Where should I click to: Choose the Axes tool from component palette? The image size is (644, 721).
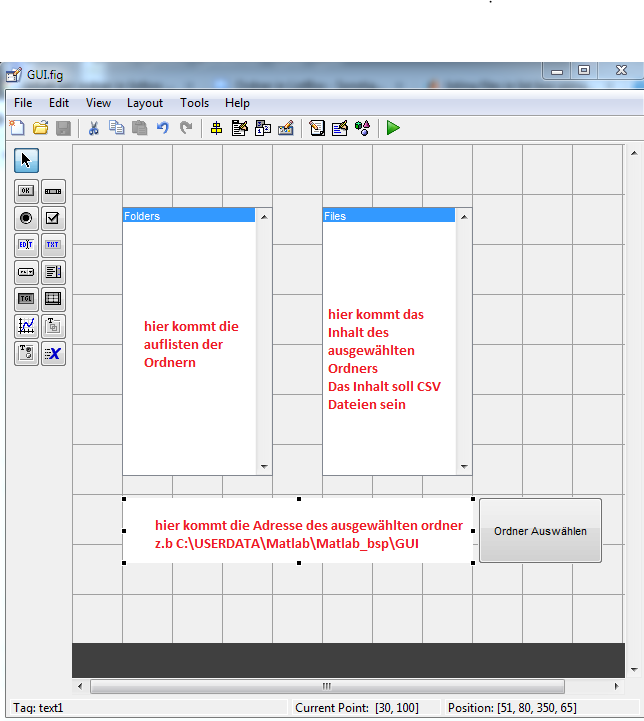click(26, 325)
